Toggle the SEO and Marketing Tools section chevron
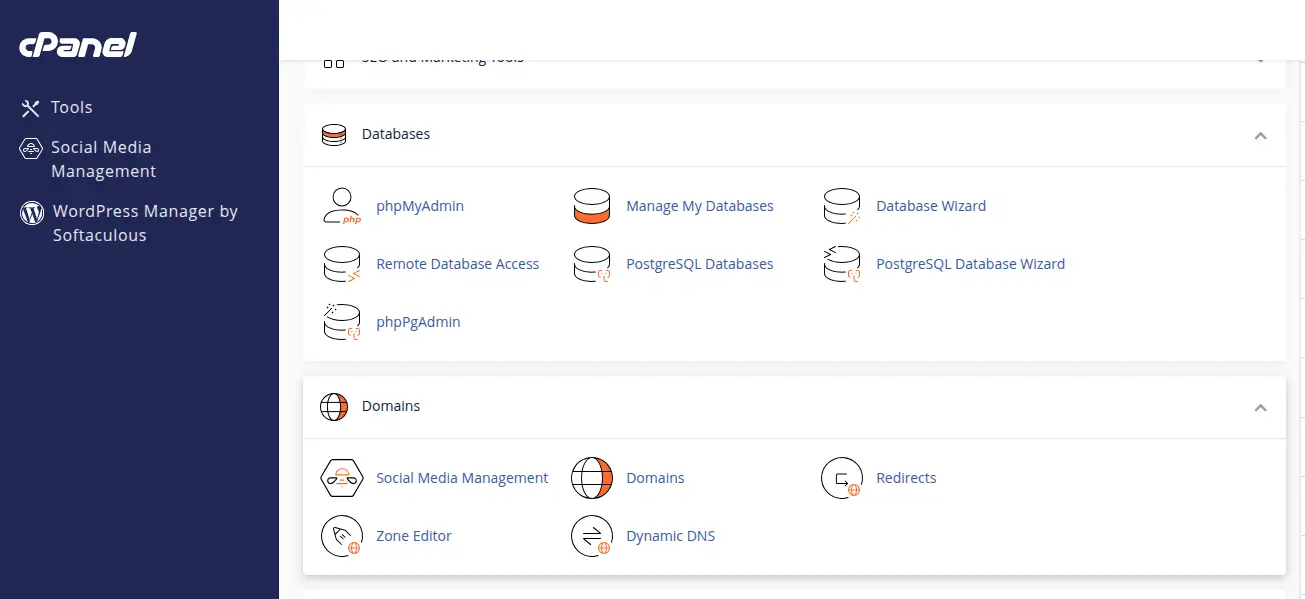 coord(1261,60)
